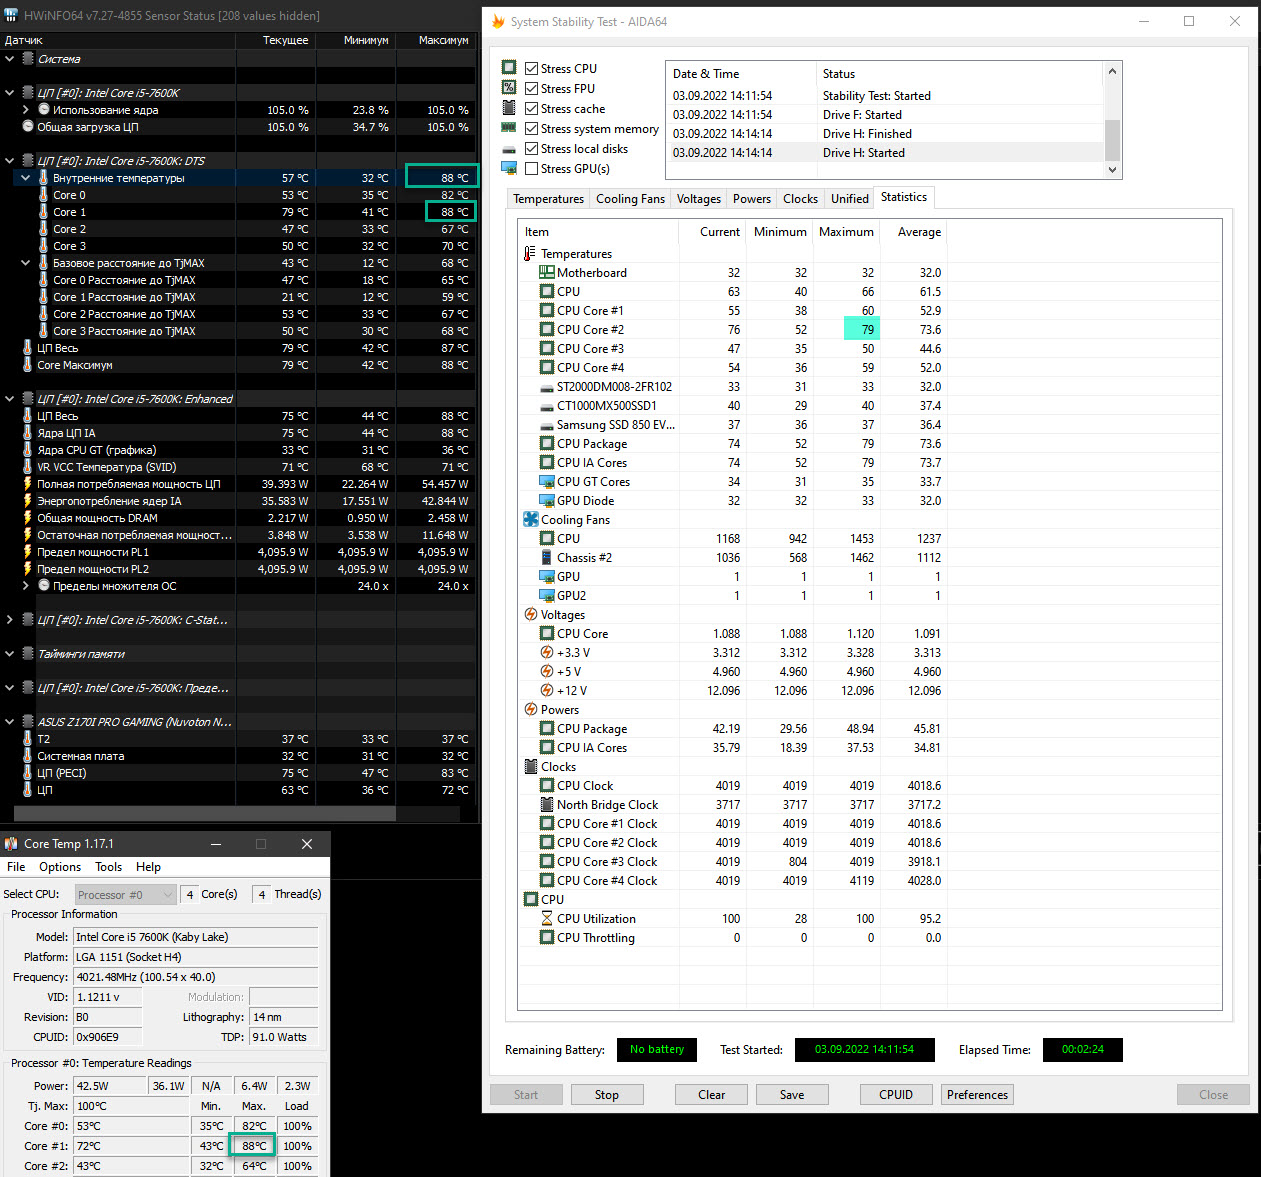Click the AIDA64 flame title bar icon
Viewport: 1261px width, 1177px height.
pyautogui.click(x=498, y=21)
